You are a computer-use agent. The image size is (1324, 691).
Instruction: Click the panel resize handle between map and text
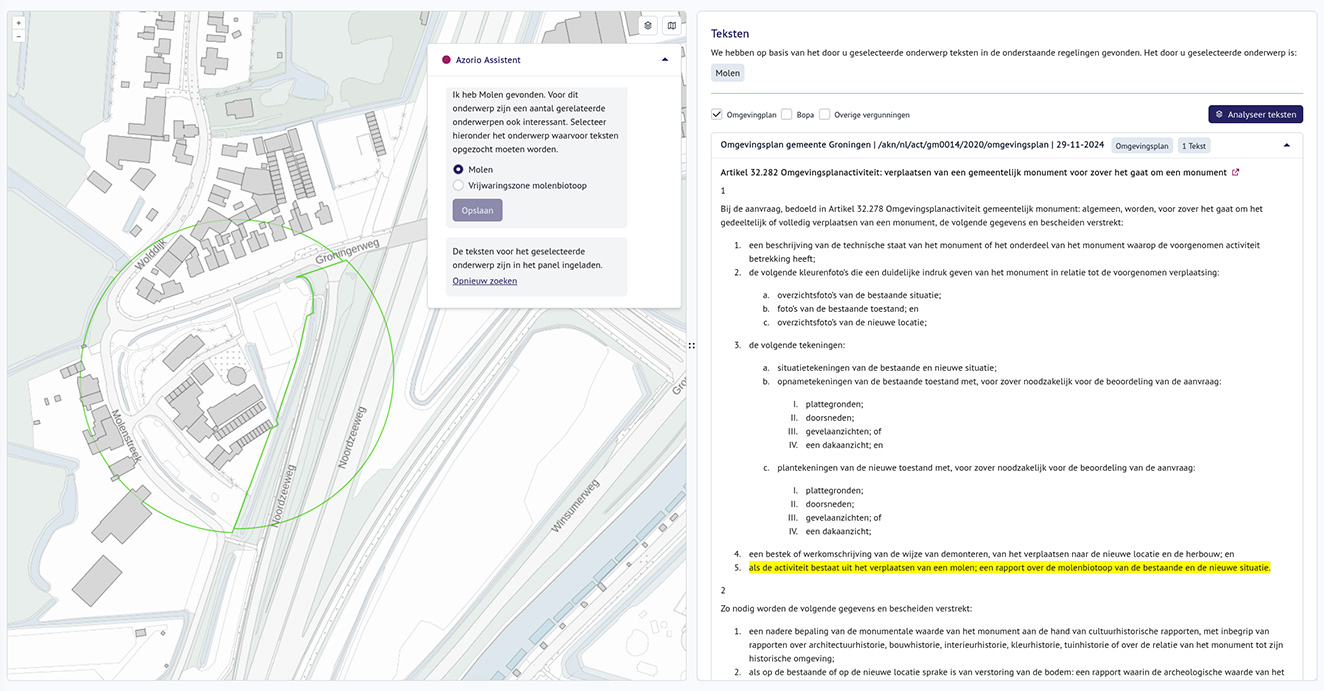coord(691,345)
